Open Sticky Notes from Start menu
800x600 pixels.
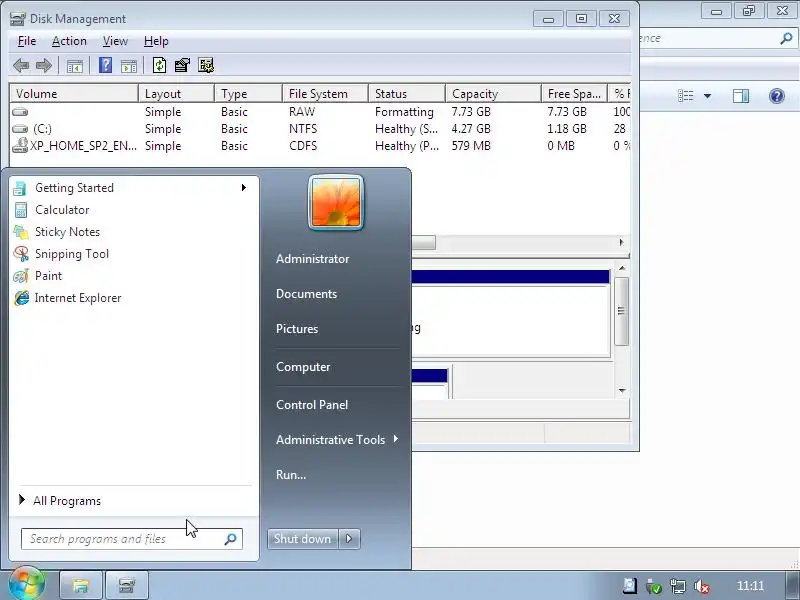134,232
